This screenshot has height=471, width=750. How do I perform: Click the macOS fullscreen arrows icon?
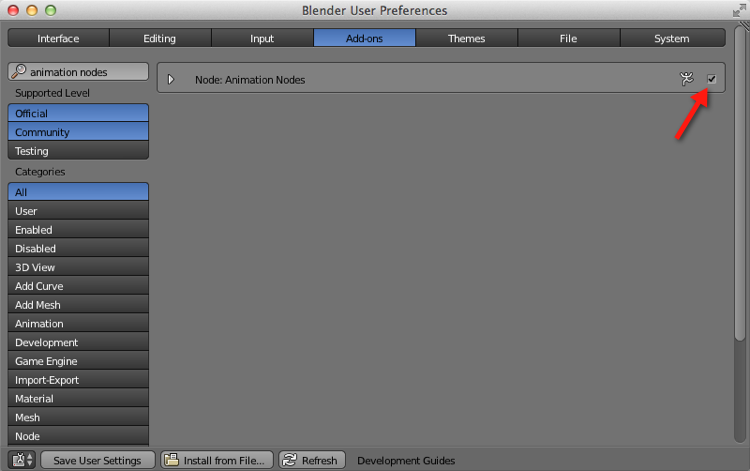[739, 11]
